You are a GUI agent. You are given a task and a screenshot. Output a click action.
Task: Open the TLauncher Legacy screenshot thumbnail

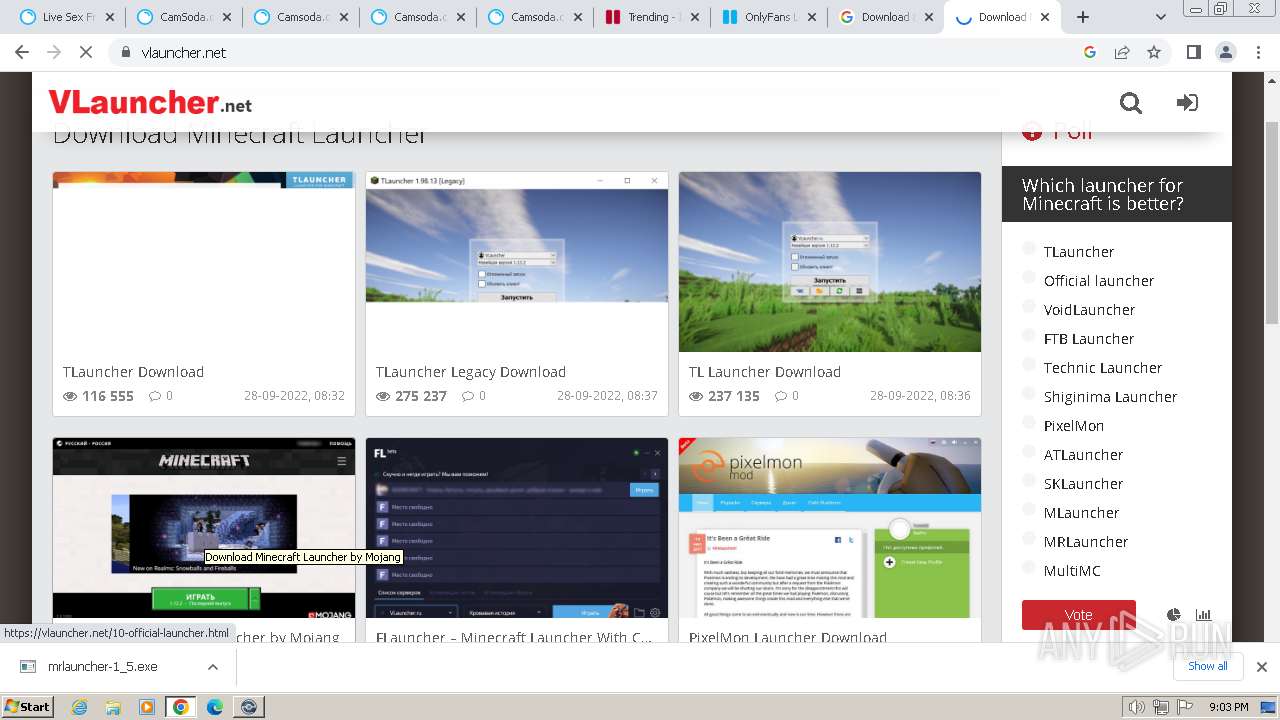(x=517, y=262)
